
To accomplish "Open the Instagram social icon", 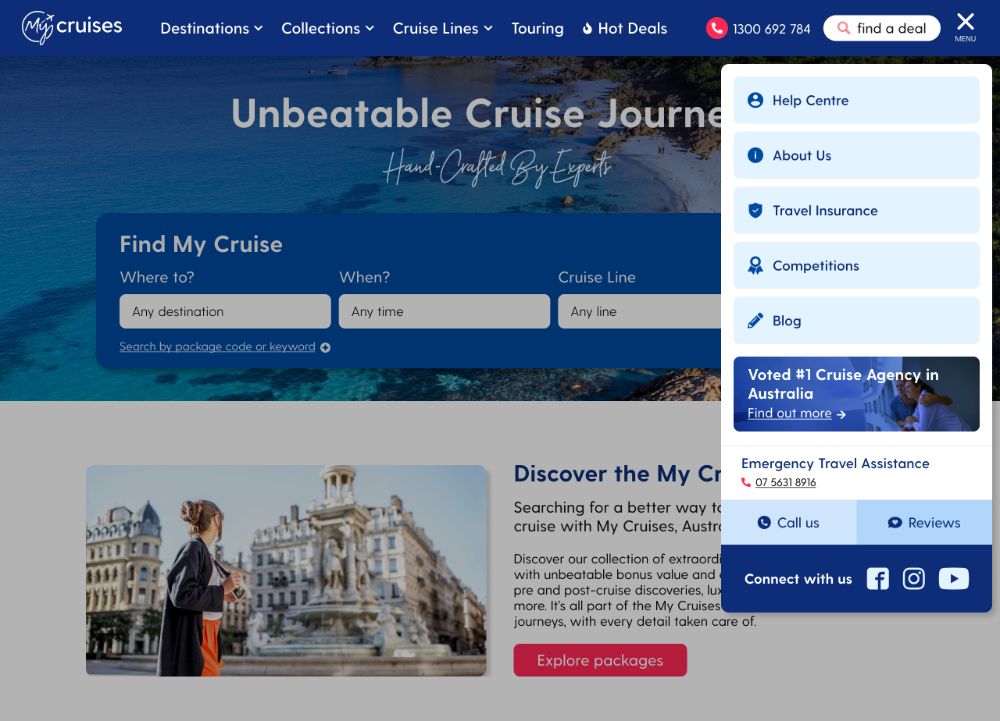I will (913, 579).
